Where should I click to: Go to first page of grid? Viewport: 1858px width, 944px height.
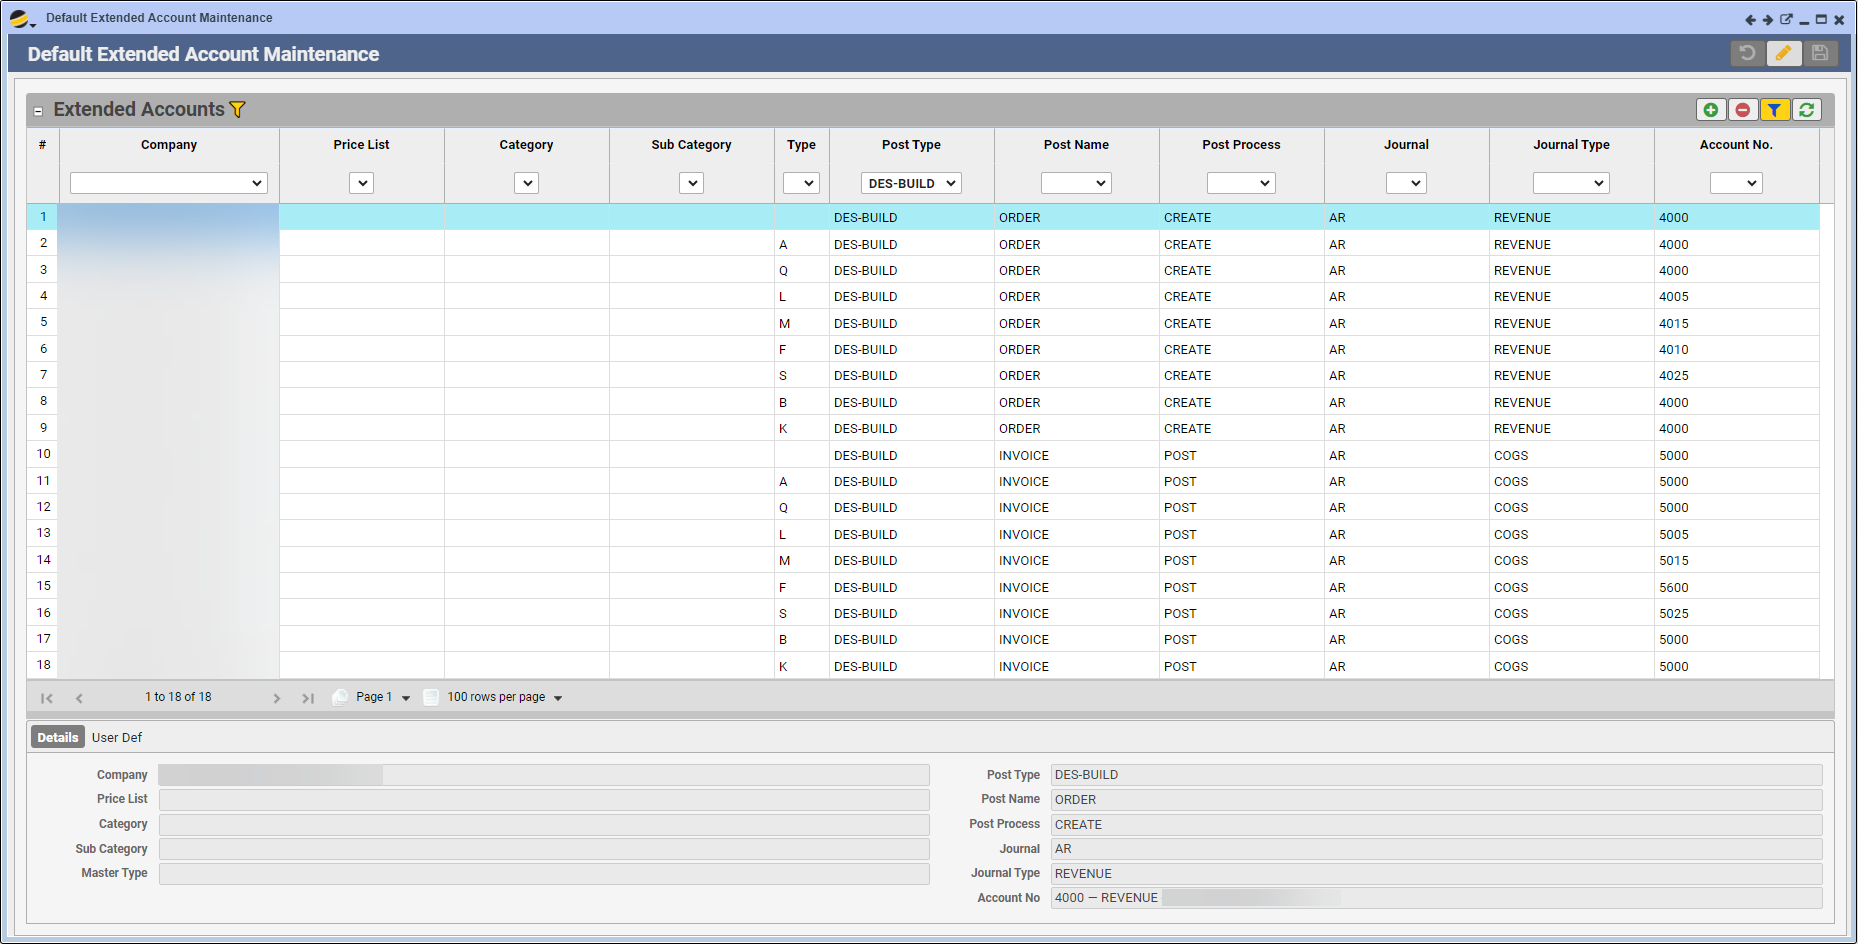(46, 698)
